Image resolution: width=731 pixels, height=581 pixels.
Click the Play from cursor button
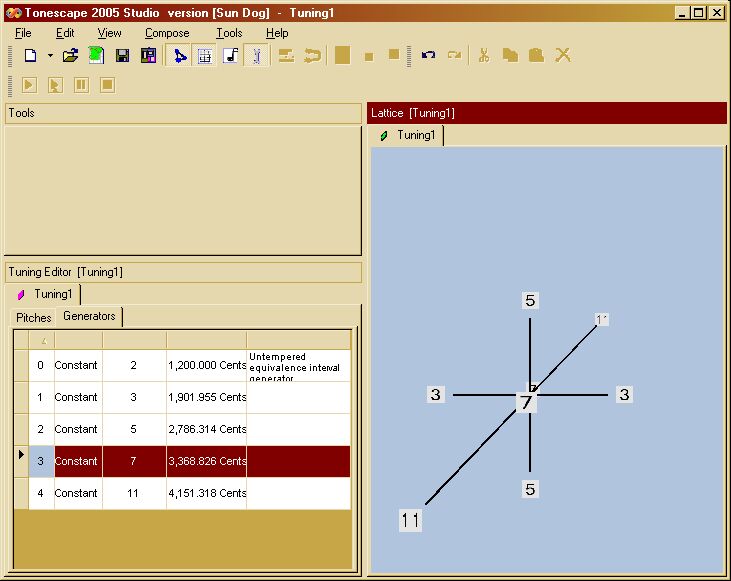pos(55,85)
